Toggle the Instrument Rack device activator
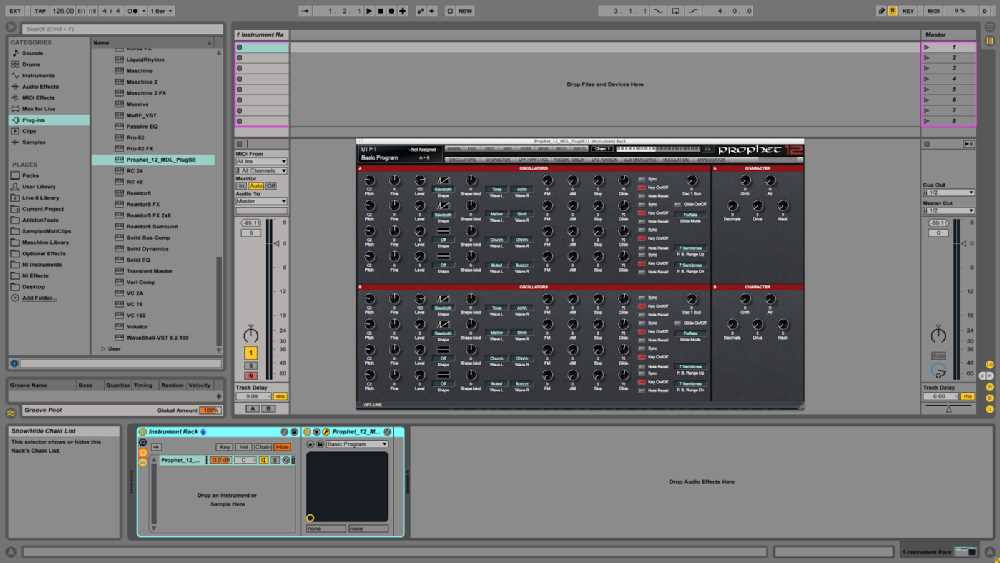The width and height of the screenshot is (1000, 563). tap(143, 432)
